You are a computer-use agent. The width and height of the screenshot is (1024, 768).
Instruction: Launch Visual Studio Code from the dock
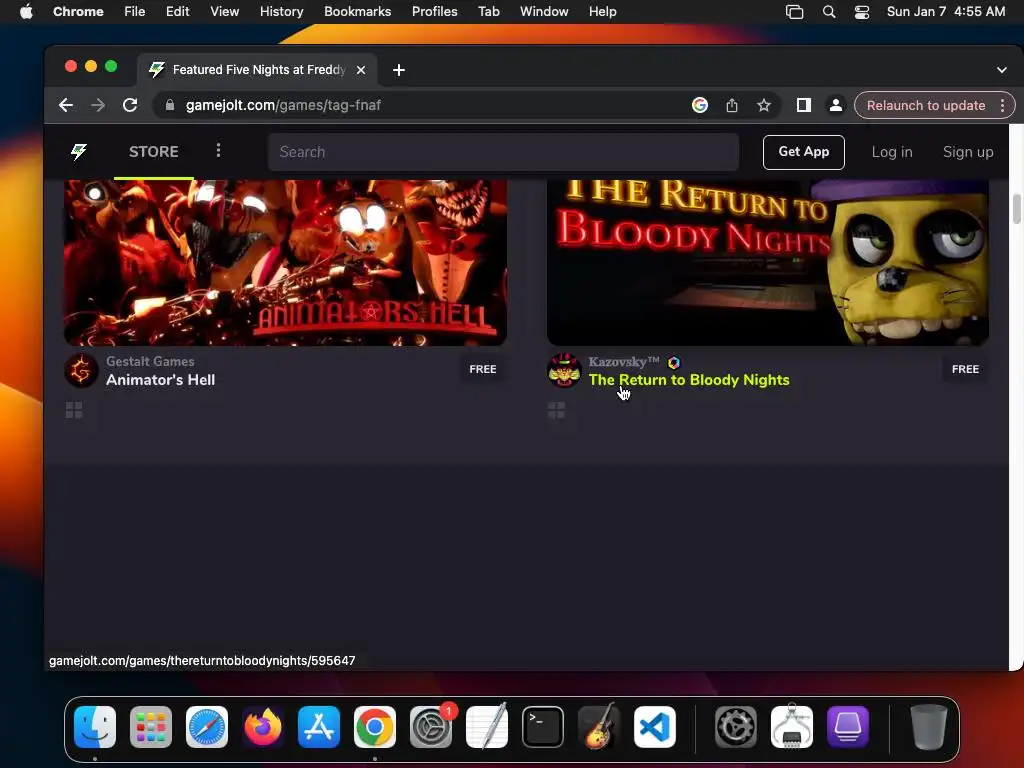click(x=655, y=726)
